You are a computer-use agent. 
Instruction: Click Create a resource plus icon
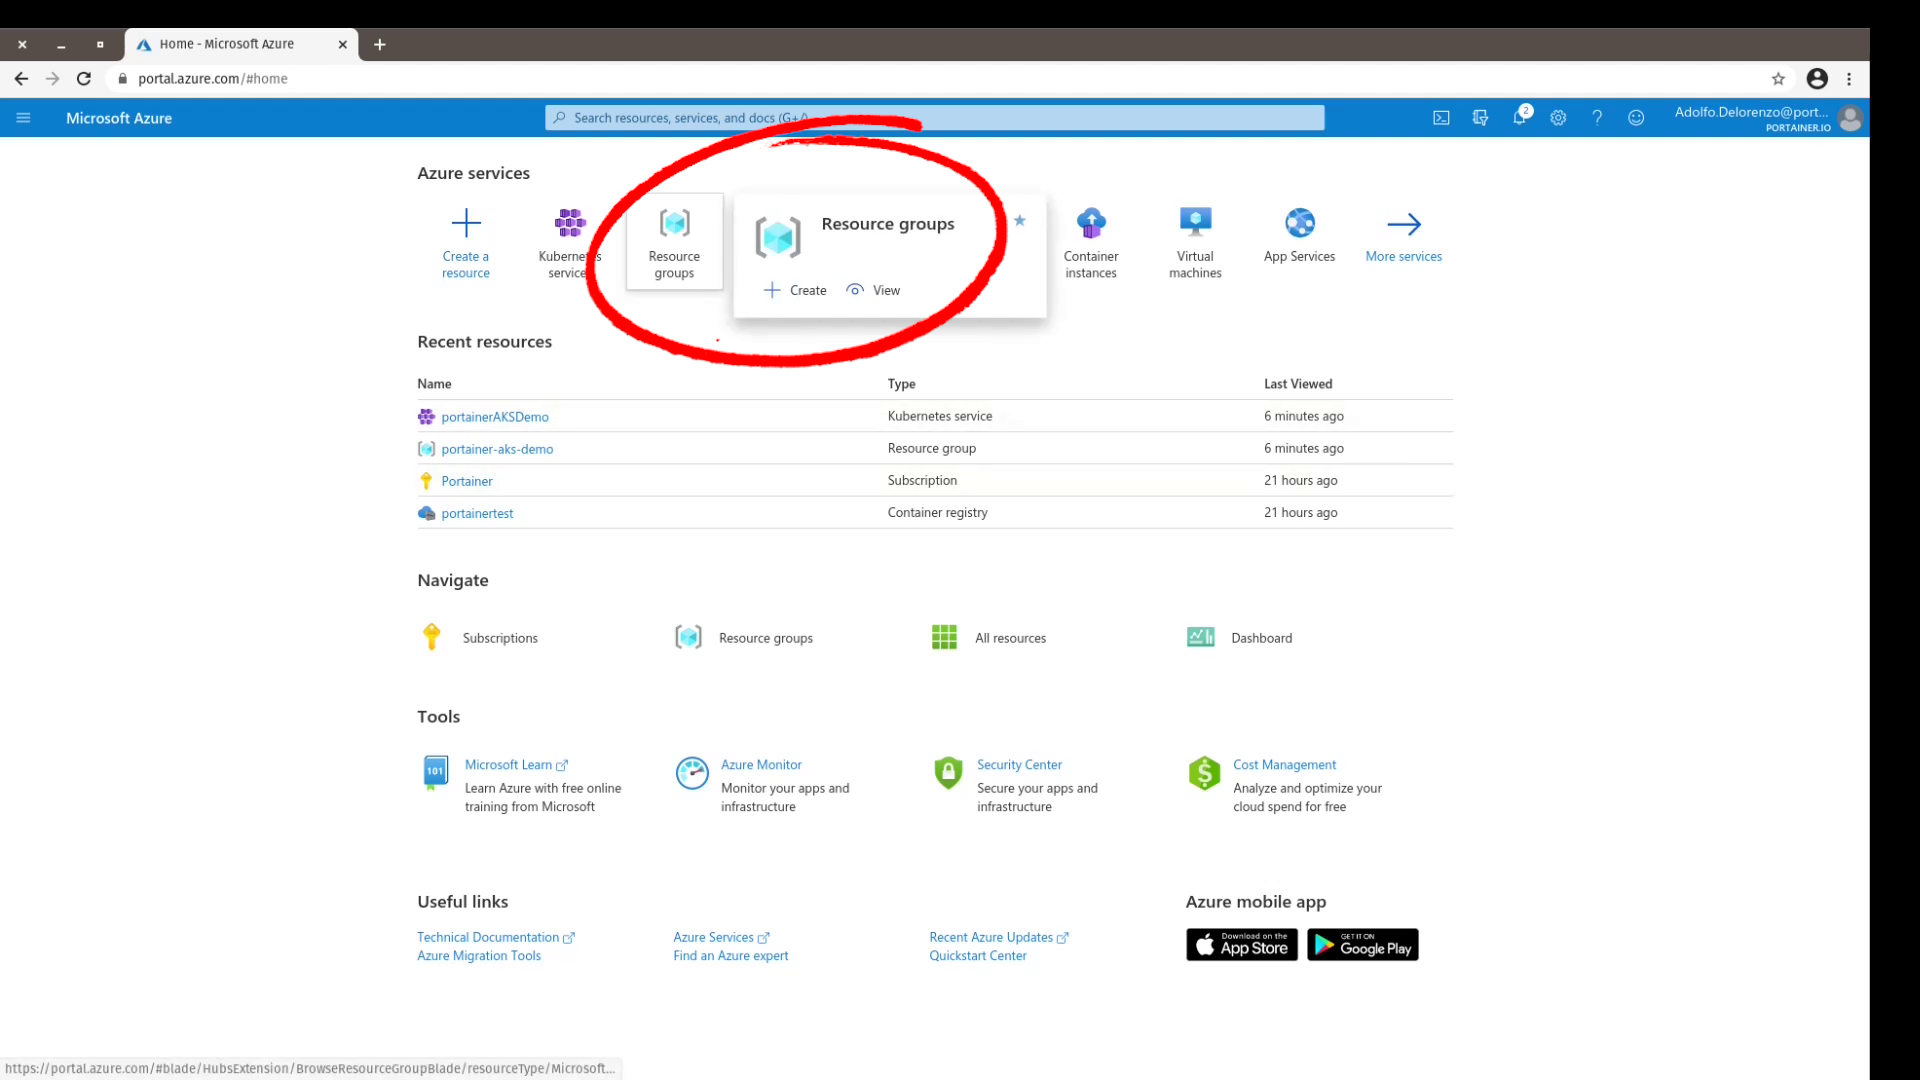466,223
